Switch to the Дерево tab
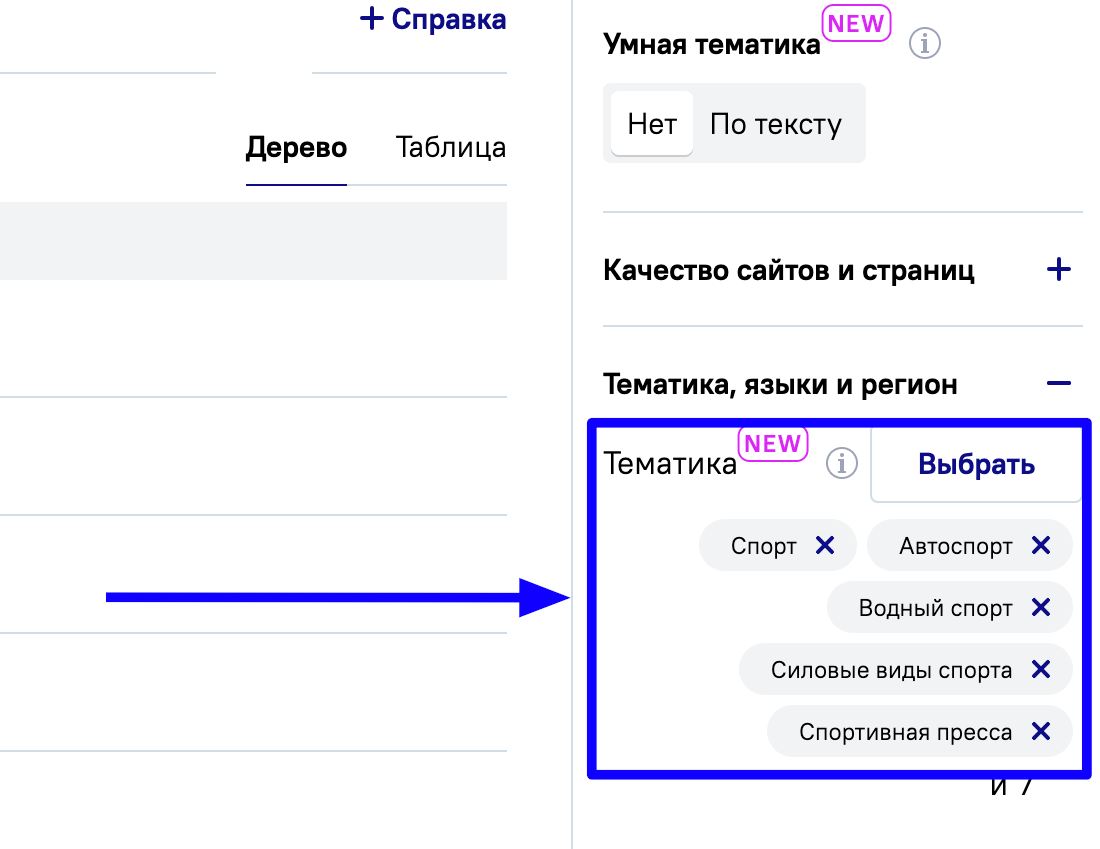Image resolution: width=1100 pixels, height=849 pixels. point(296,149)
